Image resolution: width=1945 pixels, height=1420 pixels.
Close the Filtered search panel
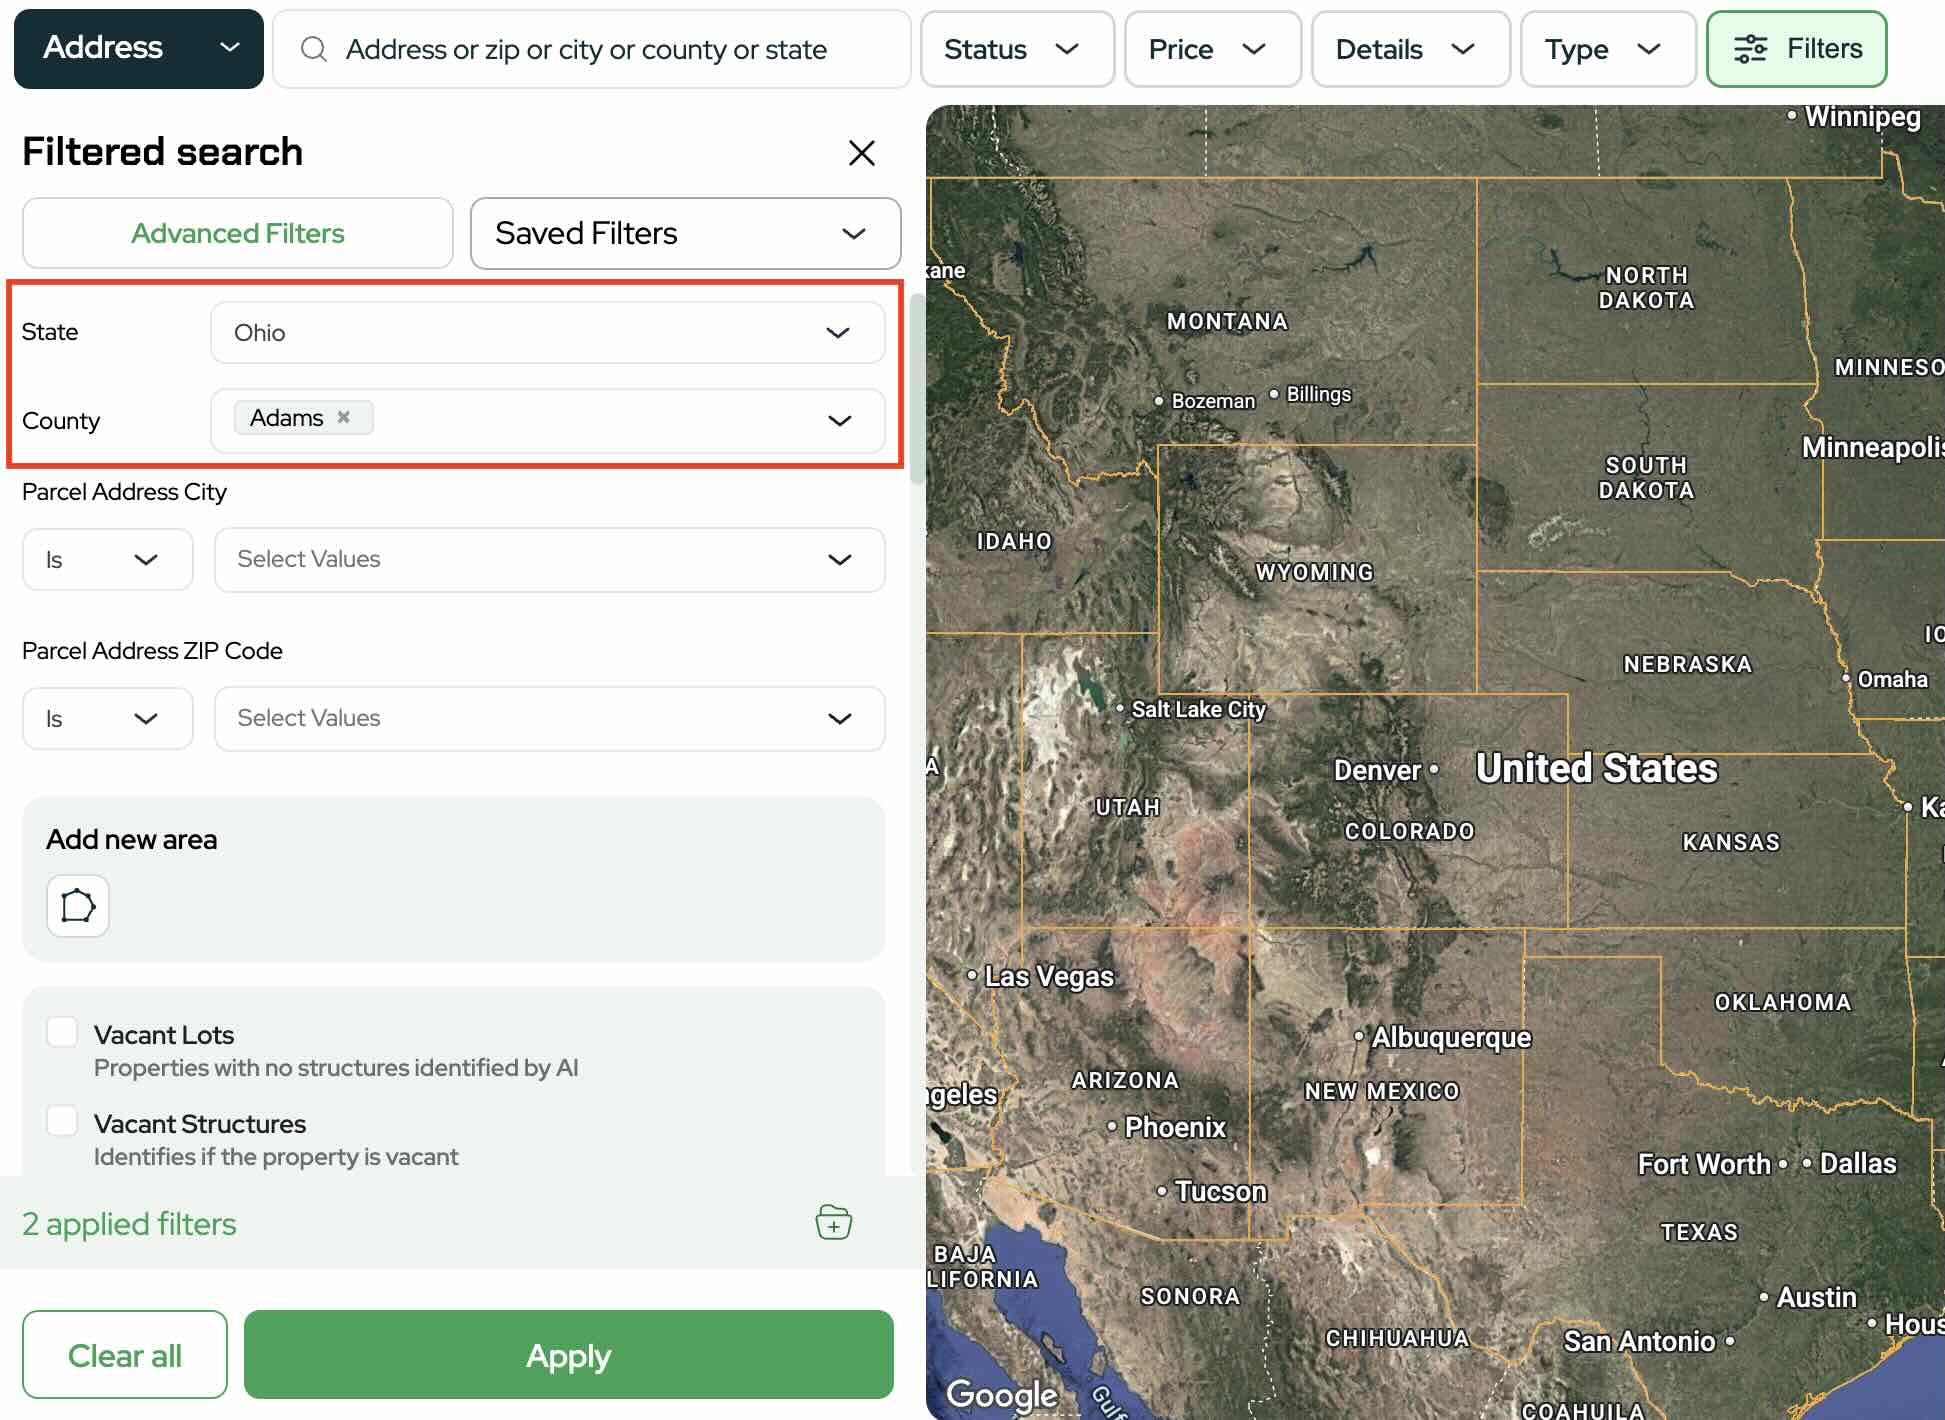tap(861, 153)
